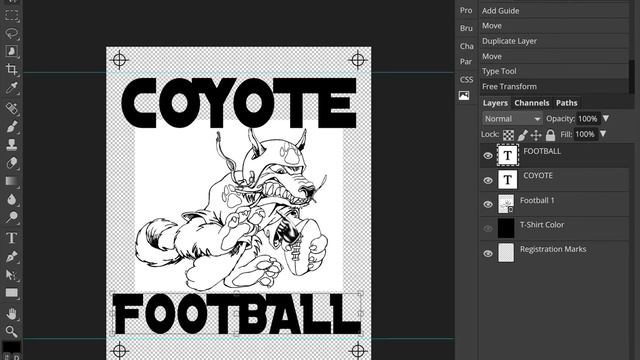The height and width of the screenshot is (360, 640).
Task: Revert to Type Tool history step
Action: coord(554,71)
